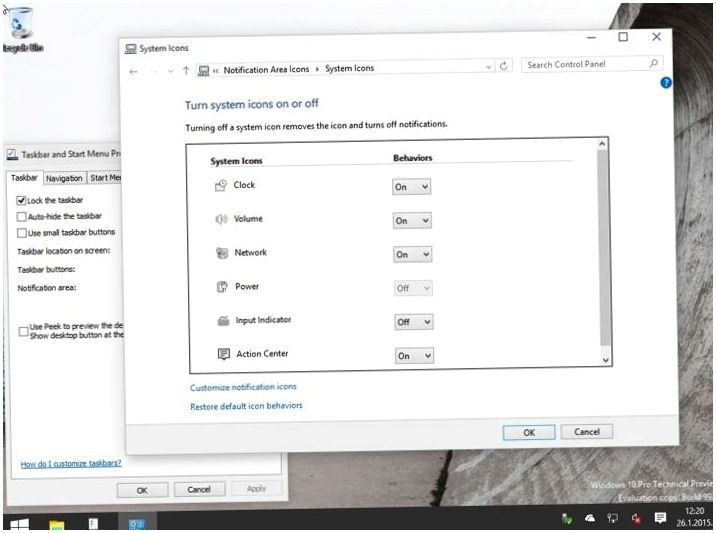Click the Turn system icons on or off heading
The width and height of the screenshot is (716, 533).
(x=252, y=104)
